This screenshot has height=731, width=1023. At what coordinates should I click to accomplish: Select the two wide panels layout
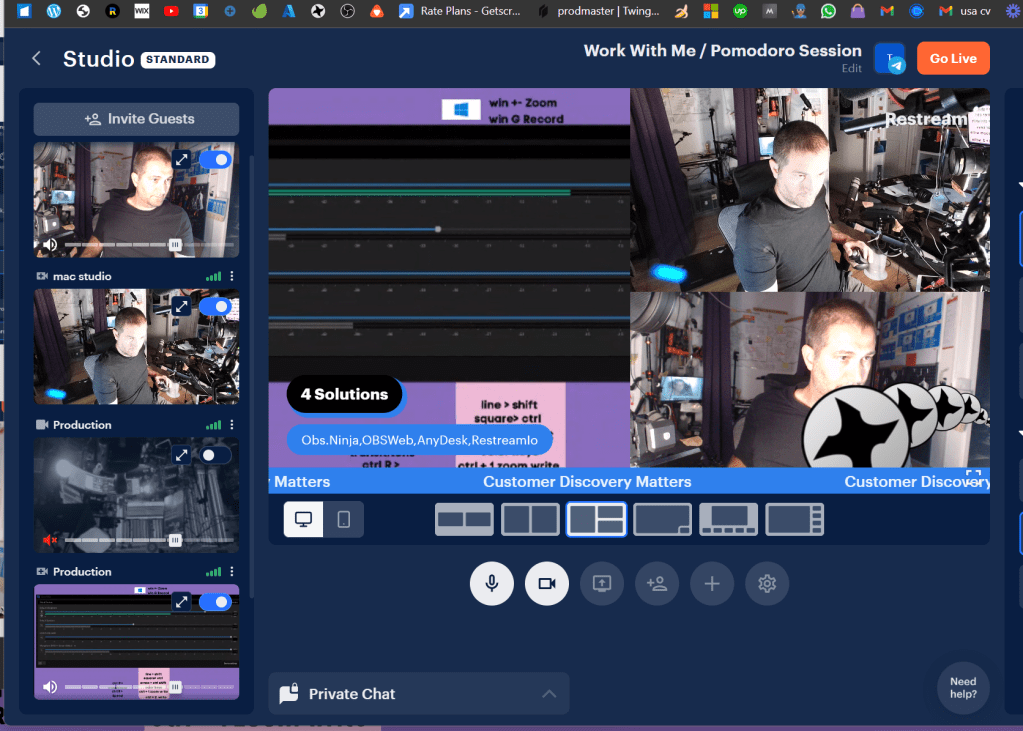coord(464,520)
